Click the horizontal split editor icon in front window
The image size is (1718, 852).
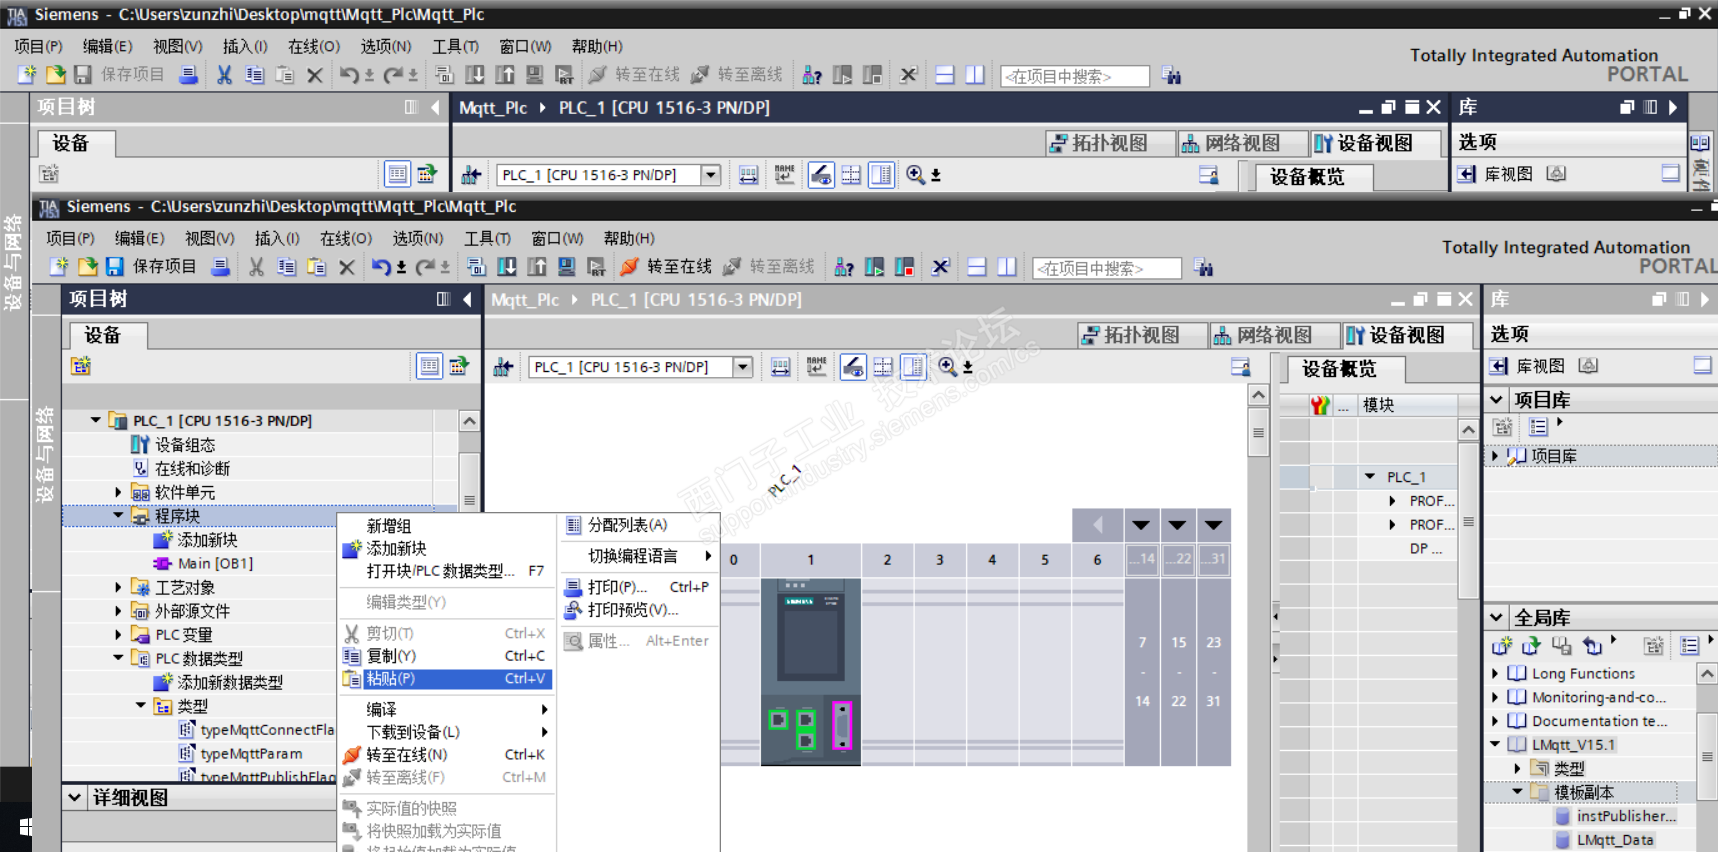(977, 267)
